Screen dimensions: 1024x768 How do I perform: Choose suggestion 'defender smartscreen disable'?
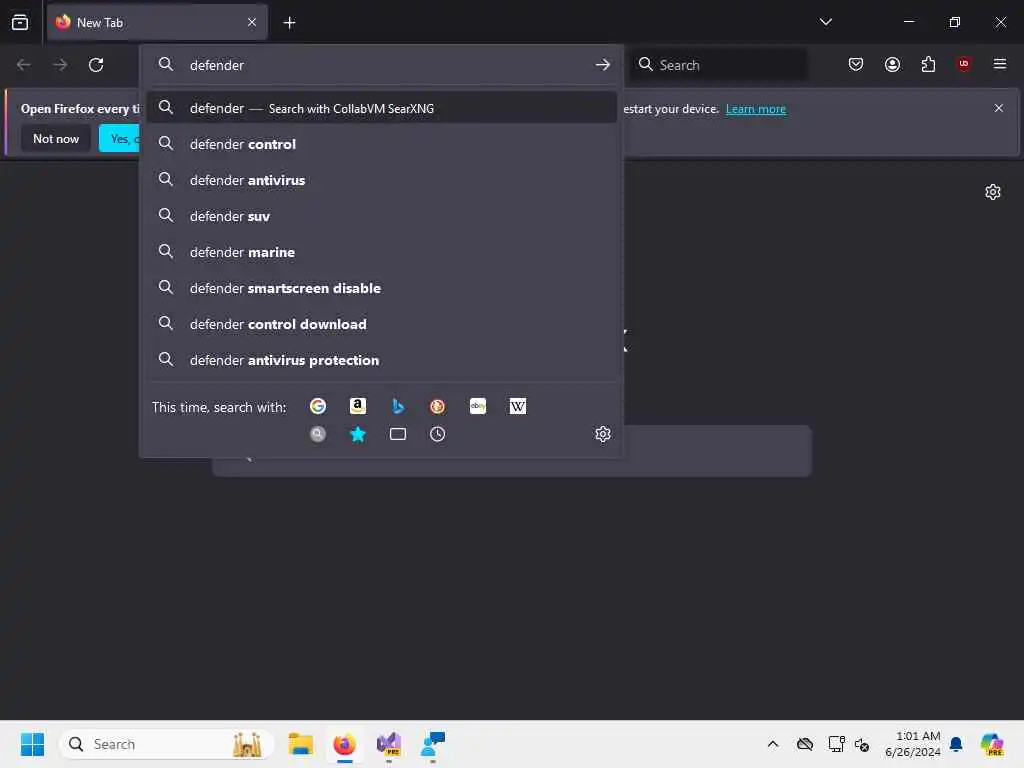[381, 288]
